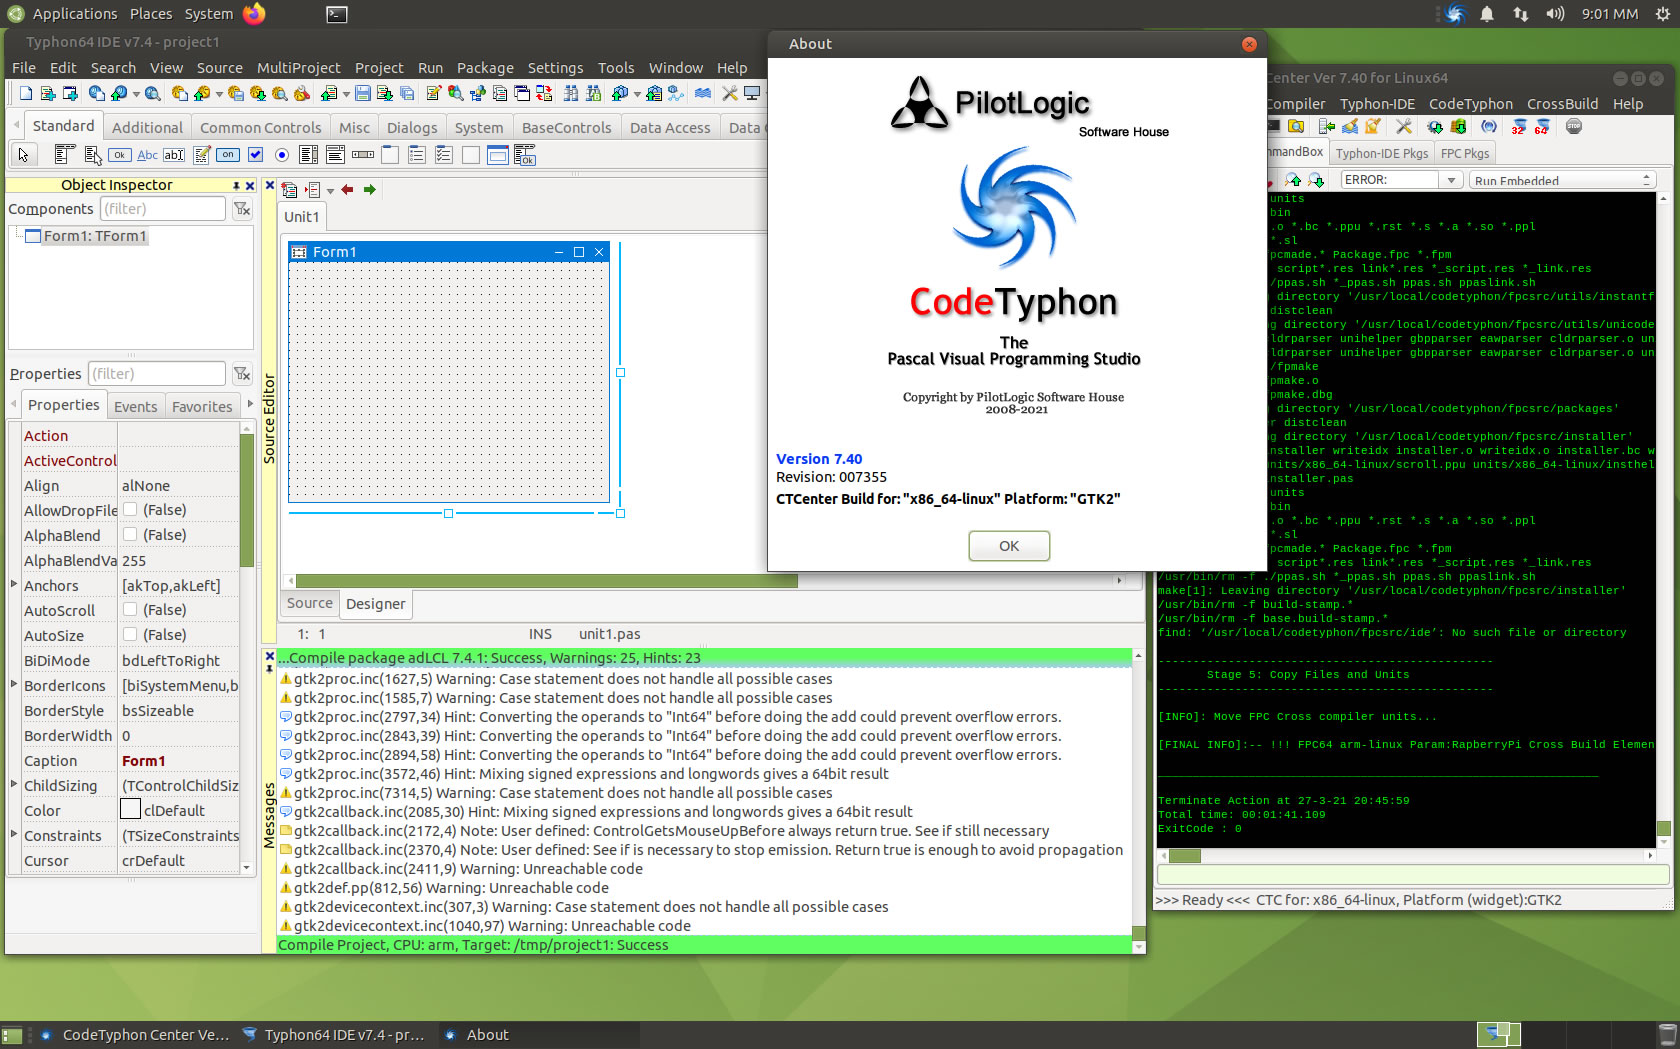1680x1049 pixels.
Task: Click the form designer horizontal scrollbar
Action: tap(547, 581)
